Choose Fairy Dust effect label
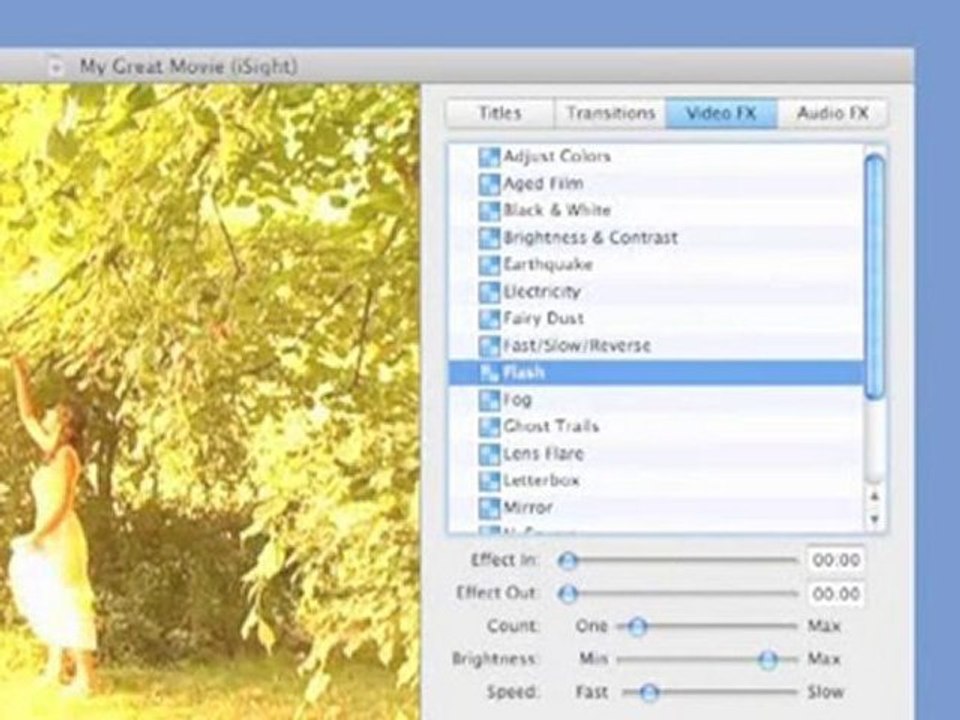Screen dimensions: 960x720 pyautogui.click(x=543, y=318)
